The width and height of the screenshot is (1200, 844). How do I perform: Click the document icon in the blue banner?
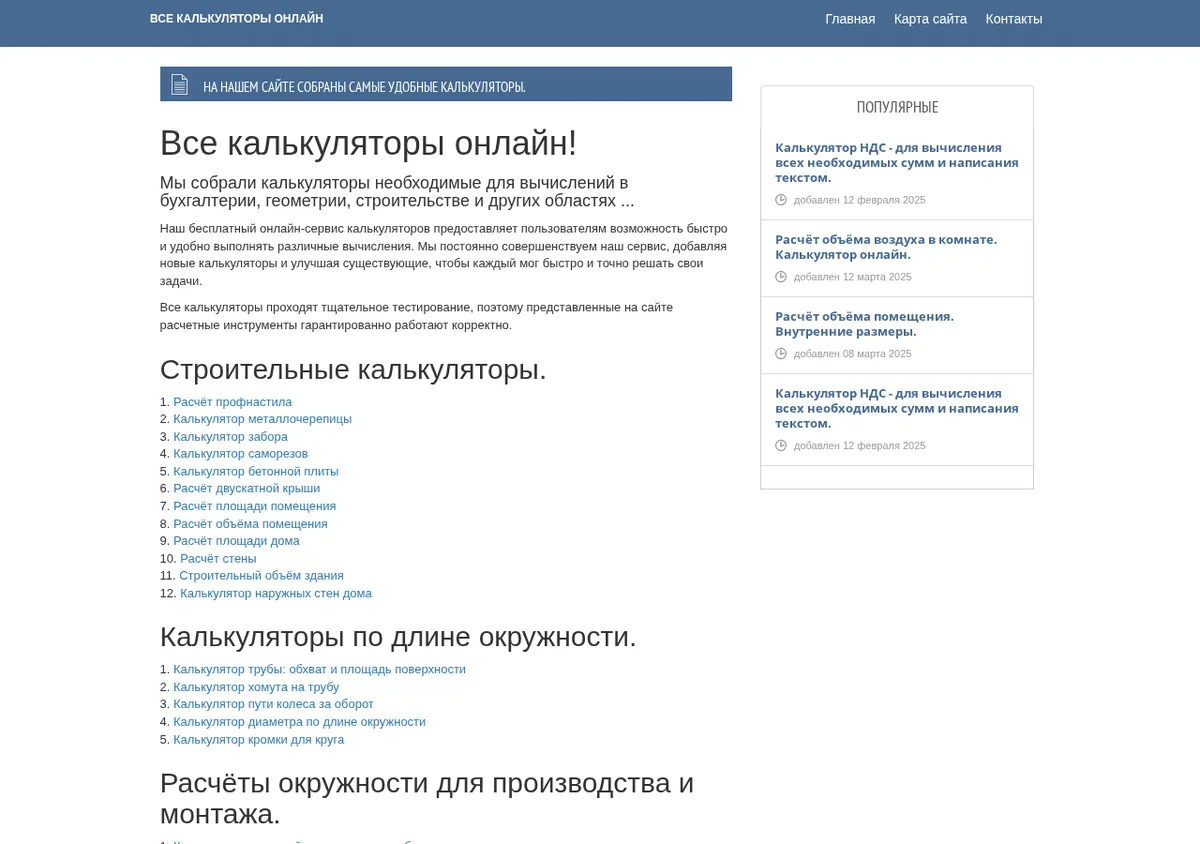[179, 85]
